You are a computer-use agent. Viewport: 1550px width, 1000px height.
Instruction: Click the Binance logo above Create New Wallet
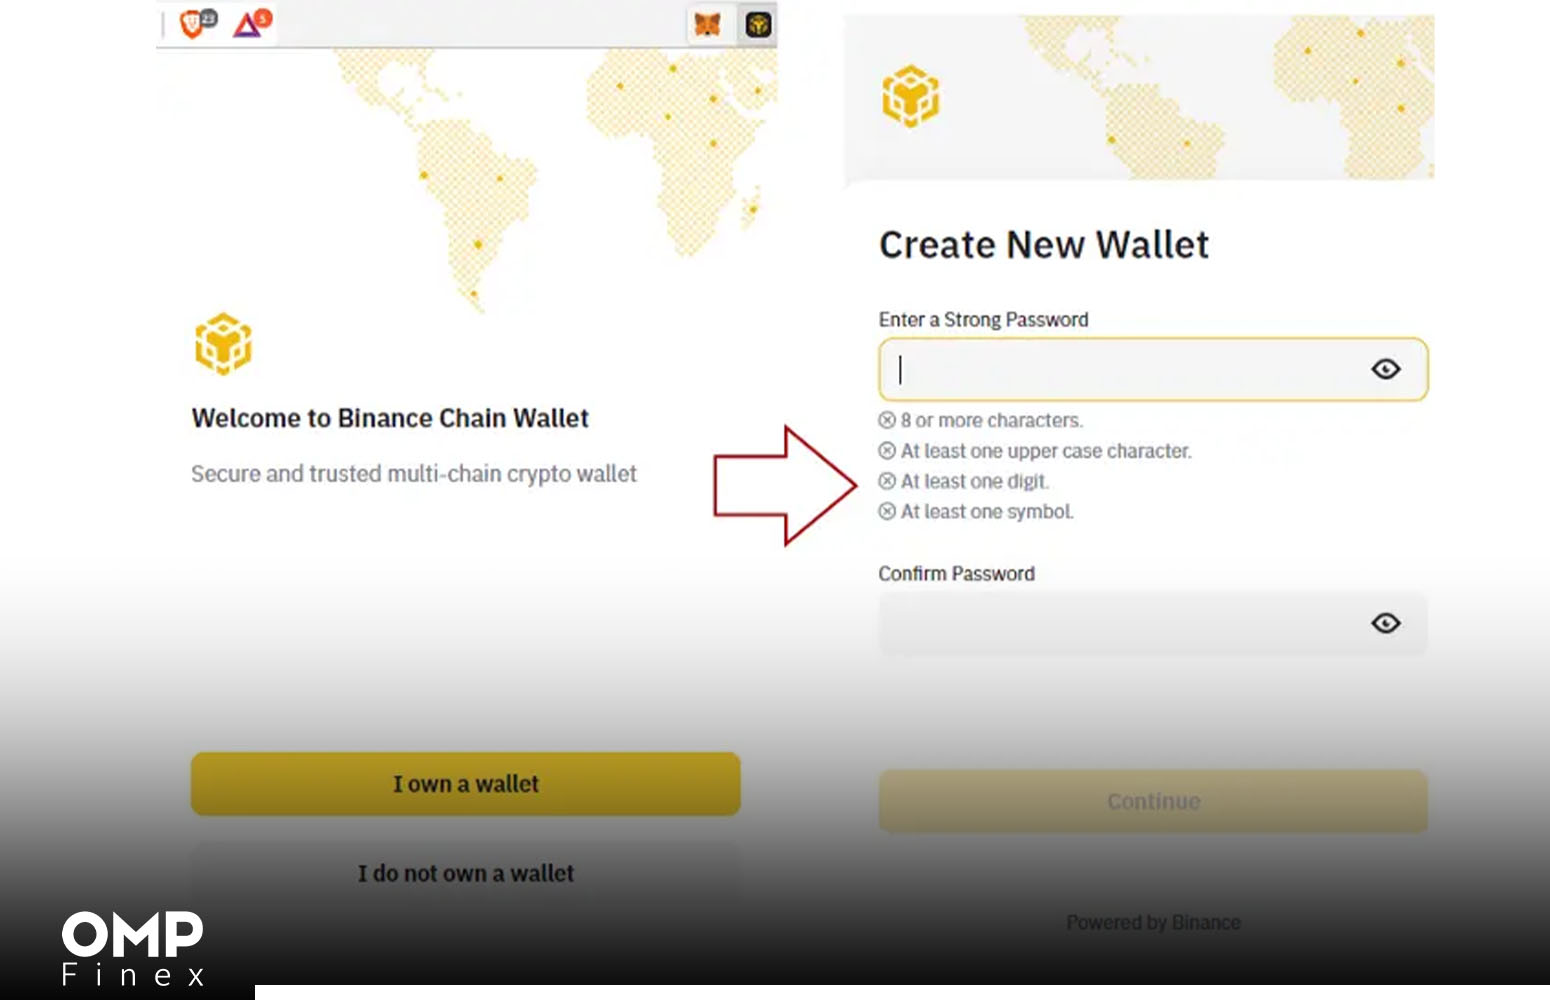click(910, 97)
